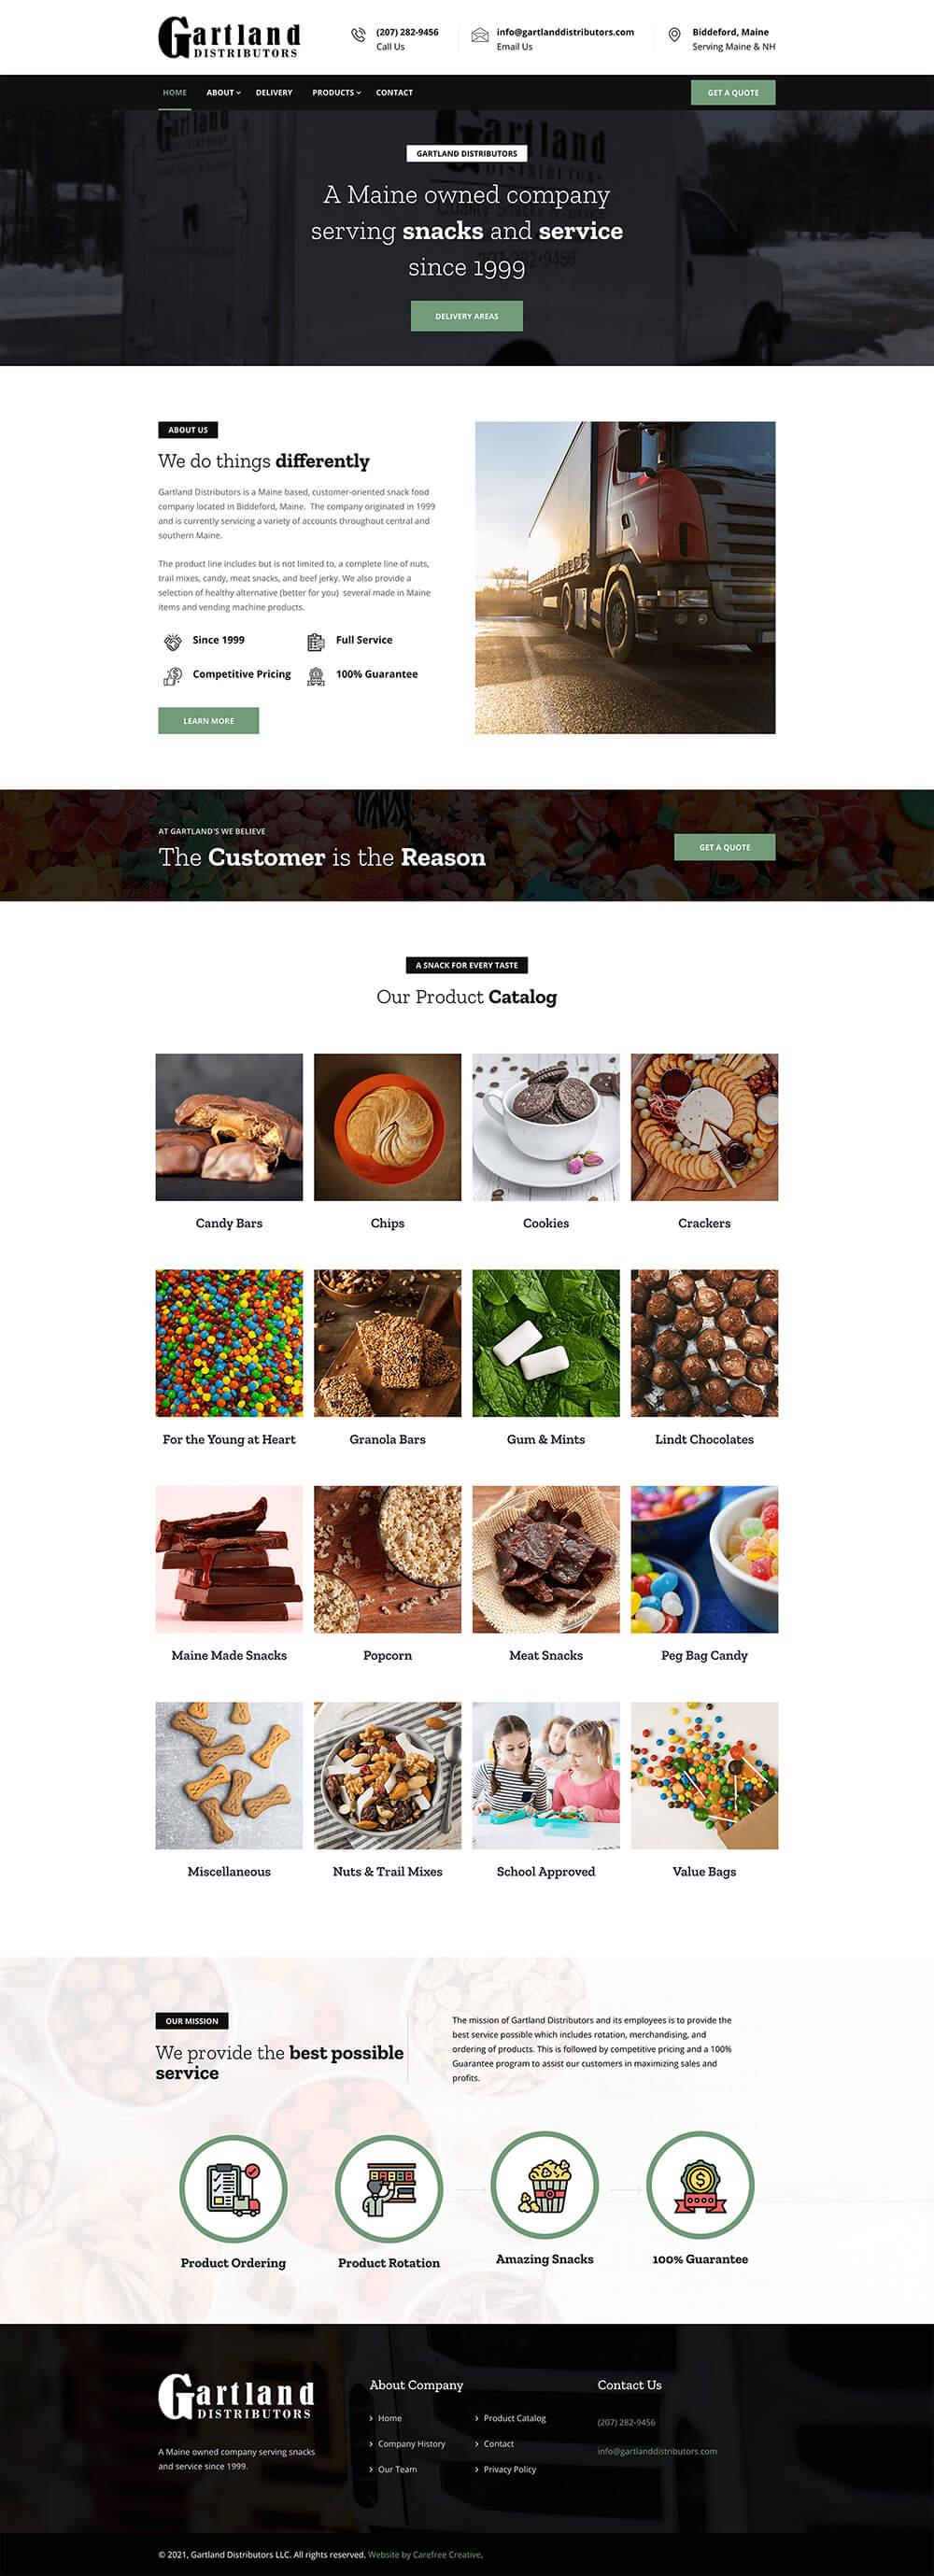Click the 100% Guarantee ribbon badge icon
Screen dimensions: 934x2576
[x=700, y=2186]
